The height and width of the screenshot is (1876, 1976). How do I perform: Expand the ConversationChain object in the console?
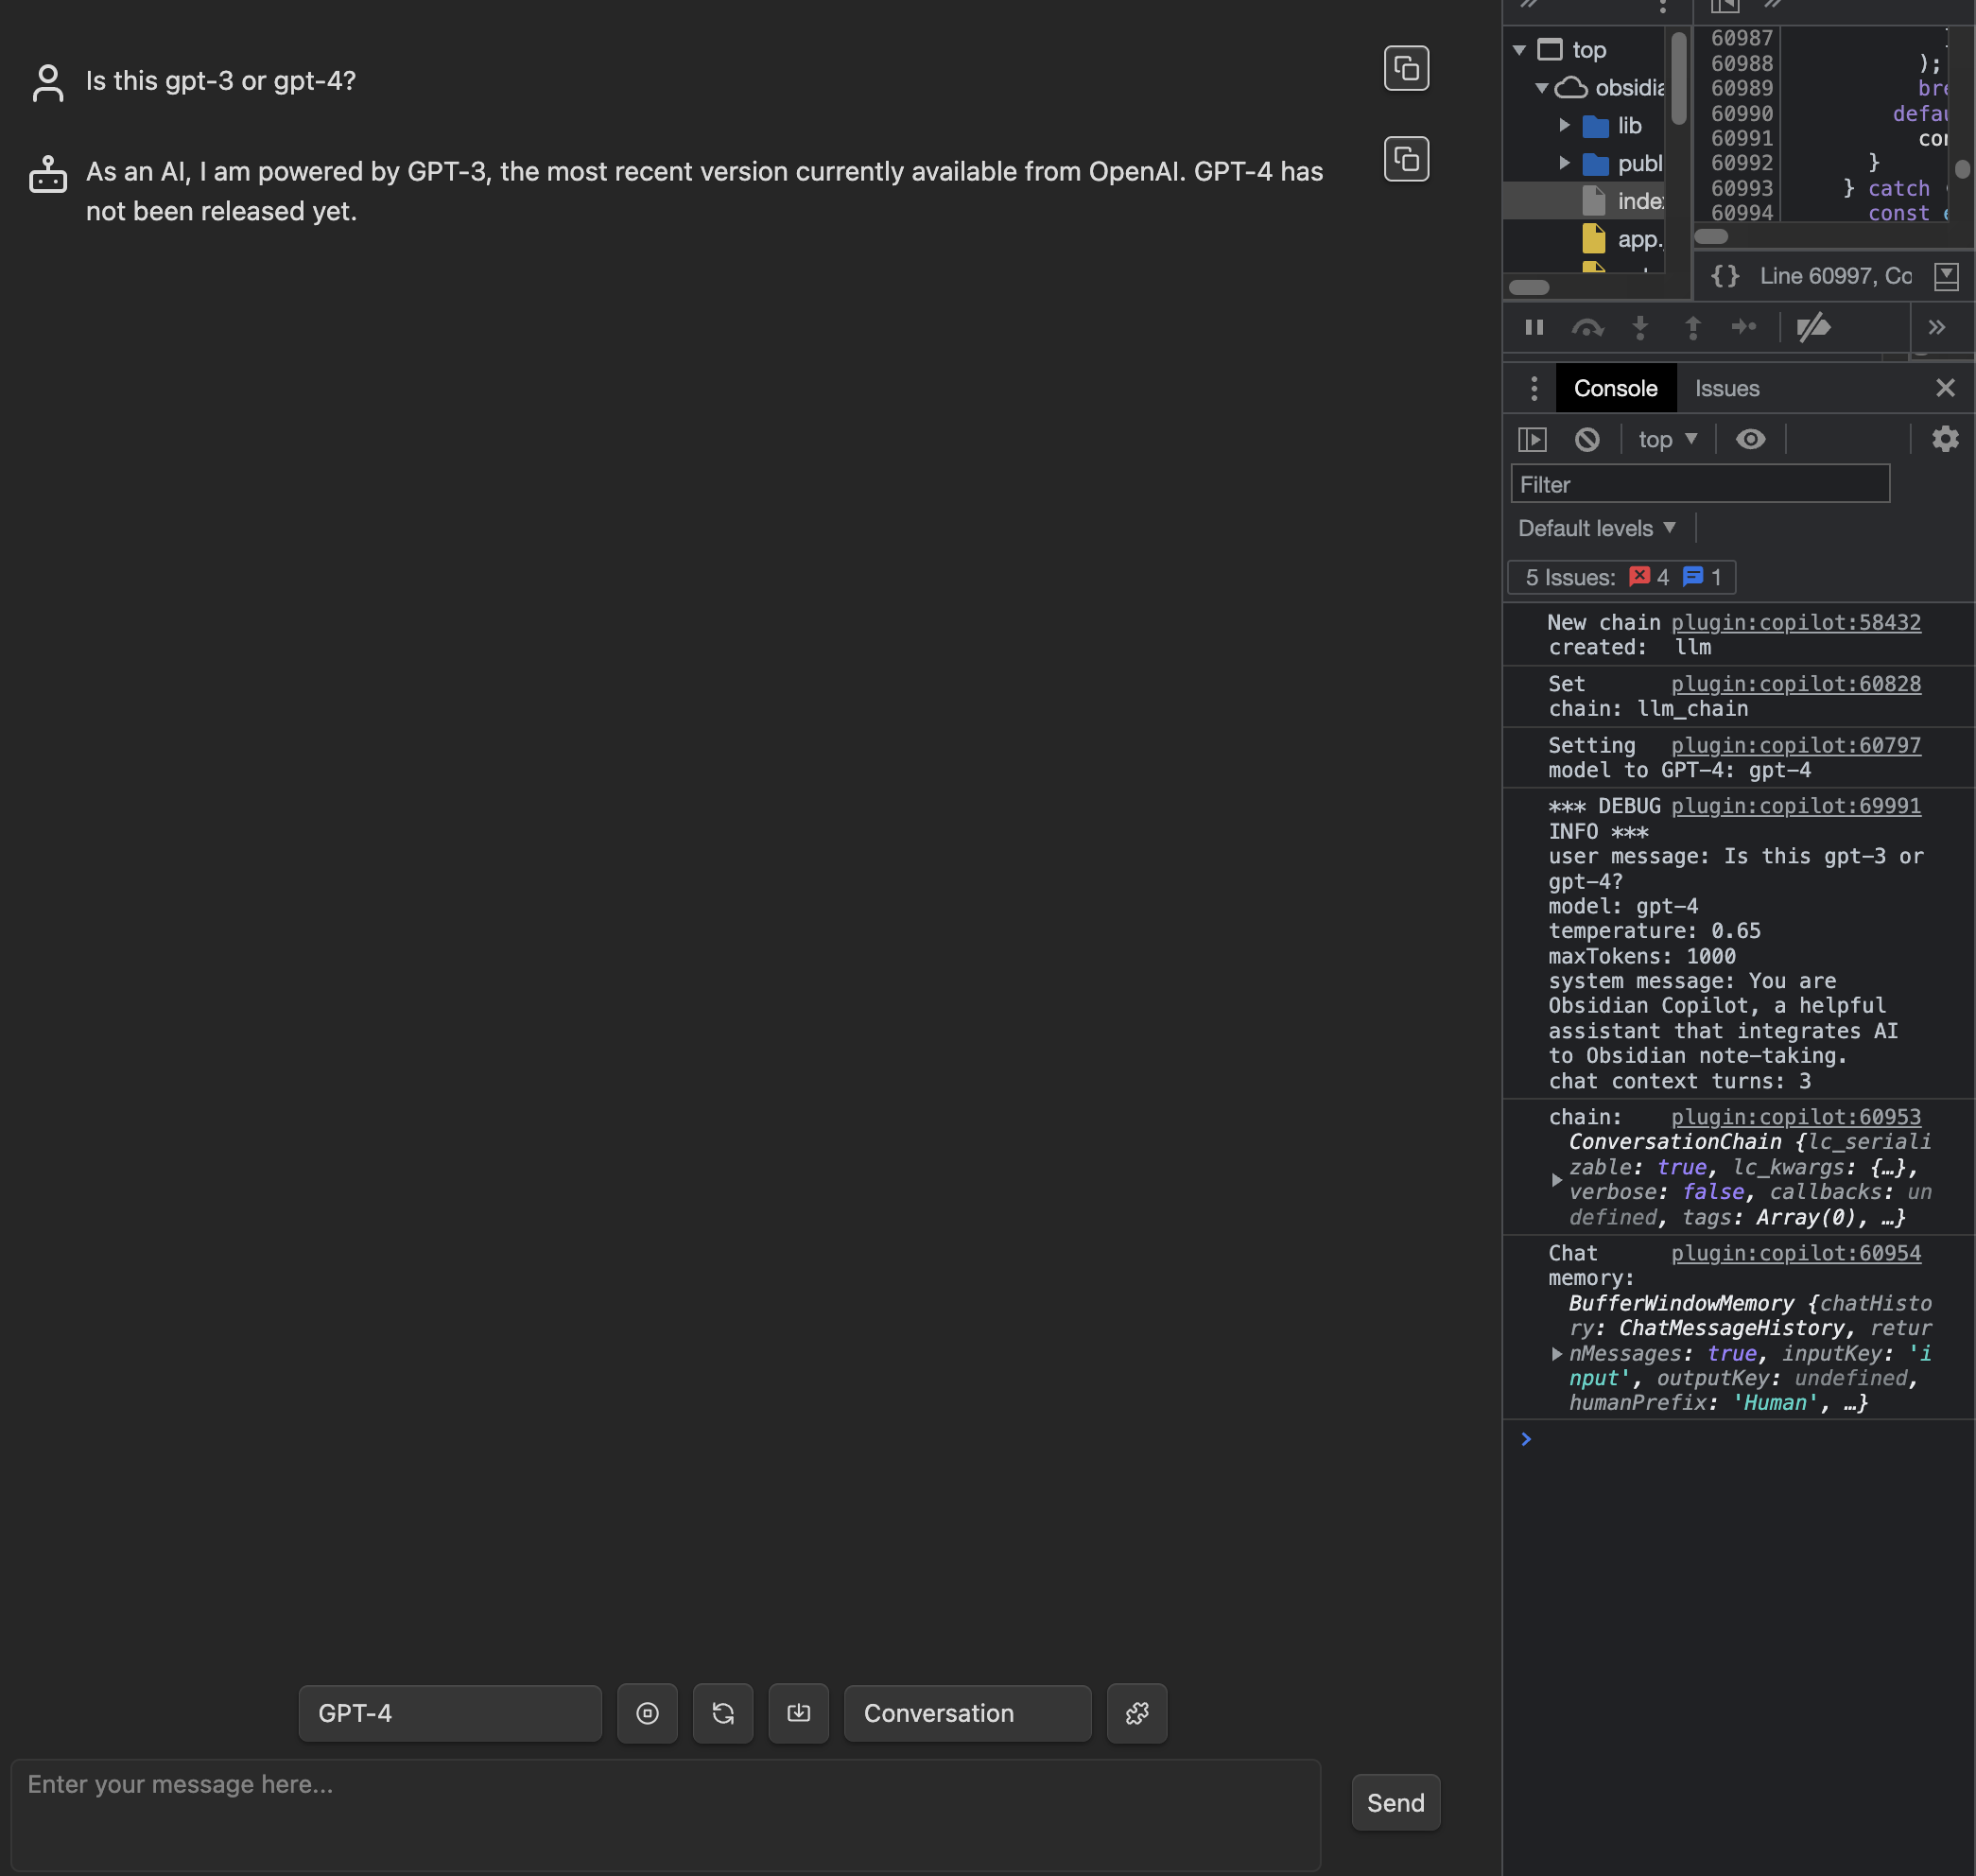pos(1556,1179)
